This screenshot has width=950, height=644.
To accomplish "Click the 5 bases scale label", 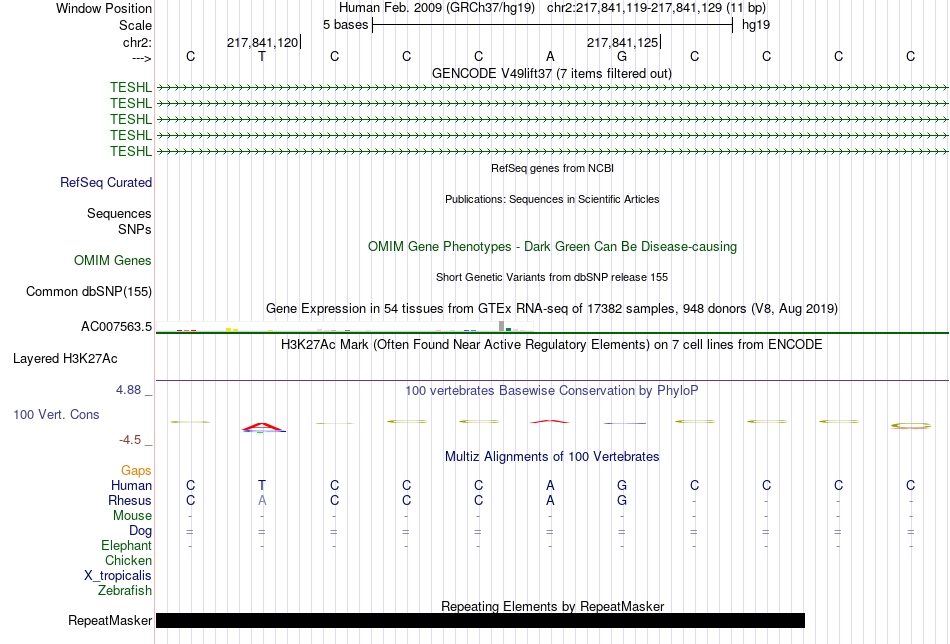I will click(345, 25).
